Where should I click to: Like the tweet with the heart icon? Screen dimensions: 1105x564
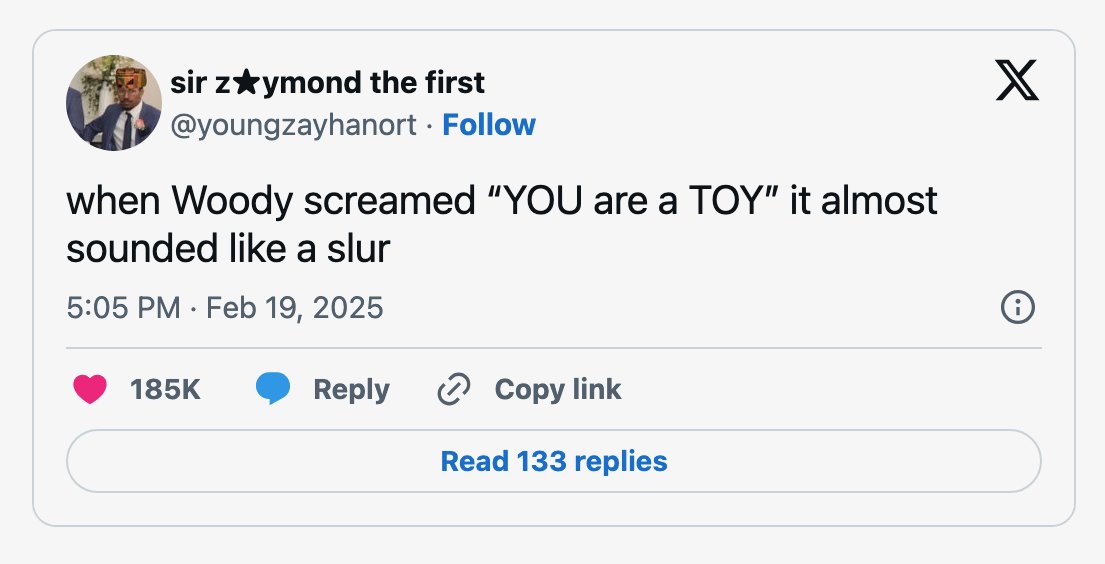90,389
